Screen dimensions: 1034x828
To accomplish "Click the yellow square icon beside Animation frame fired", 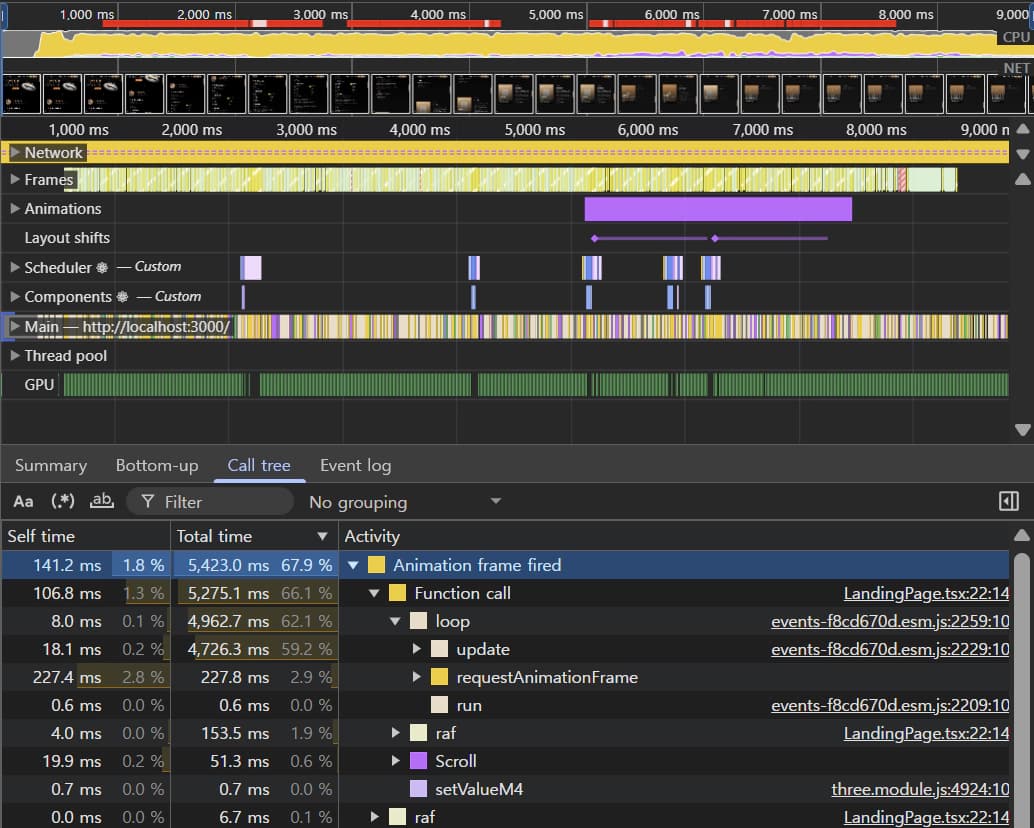I will (x=377, y=566).
